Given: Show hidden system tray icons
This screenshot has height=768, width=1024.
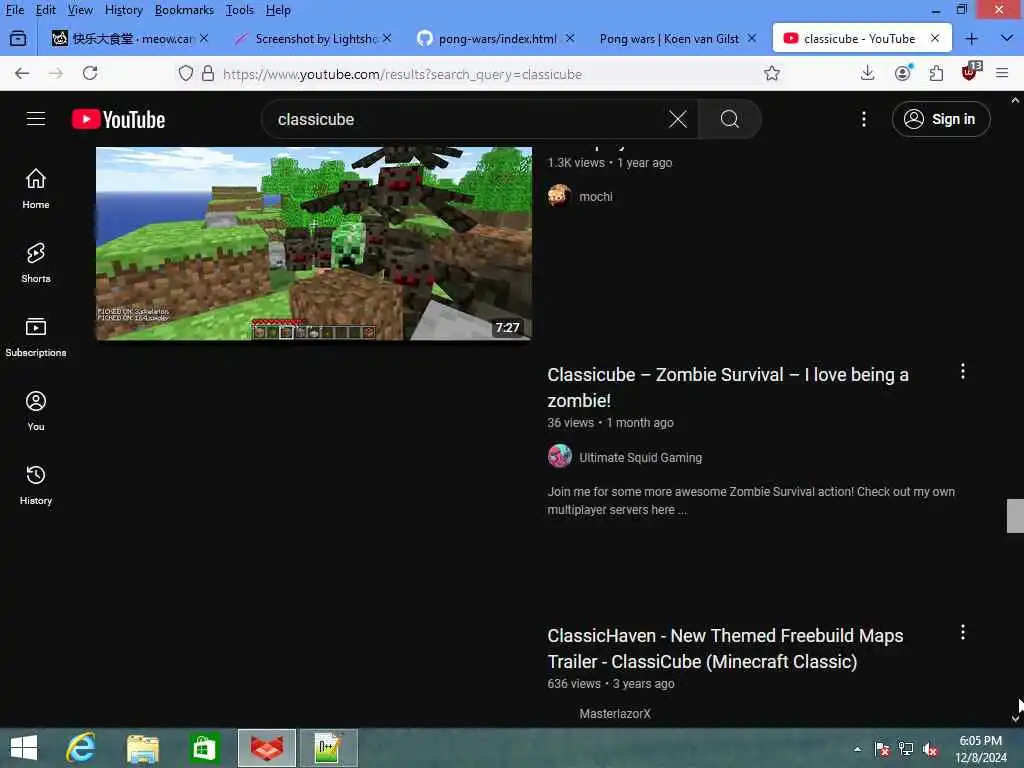Looking at the screenshot, I should (x=857, y=749).
